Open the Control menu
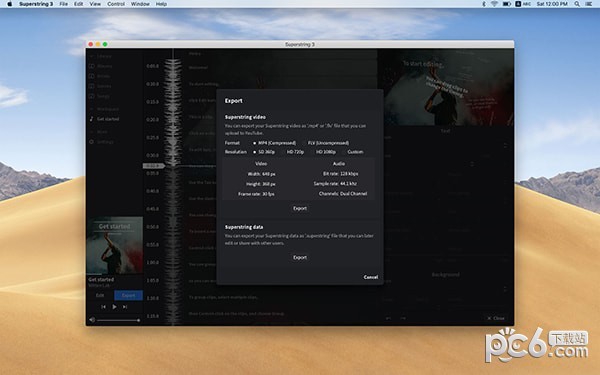 tap(116, 4)
